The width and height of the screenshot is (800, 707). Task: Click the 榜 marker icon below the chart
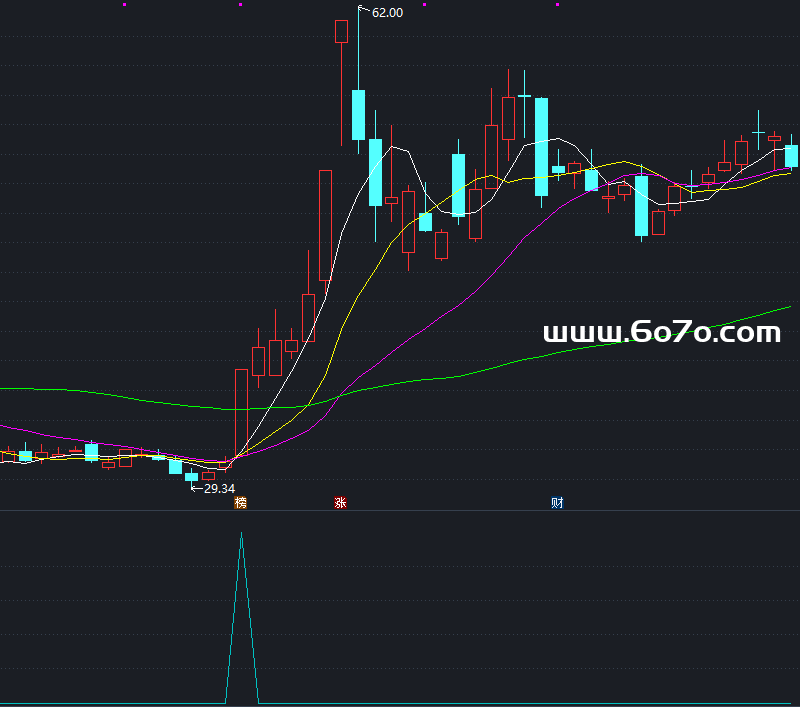click(x=240, y=502)
